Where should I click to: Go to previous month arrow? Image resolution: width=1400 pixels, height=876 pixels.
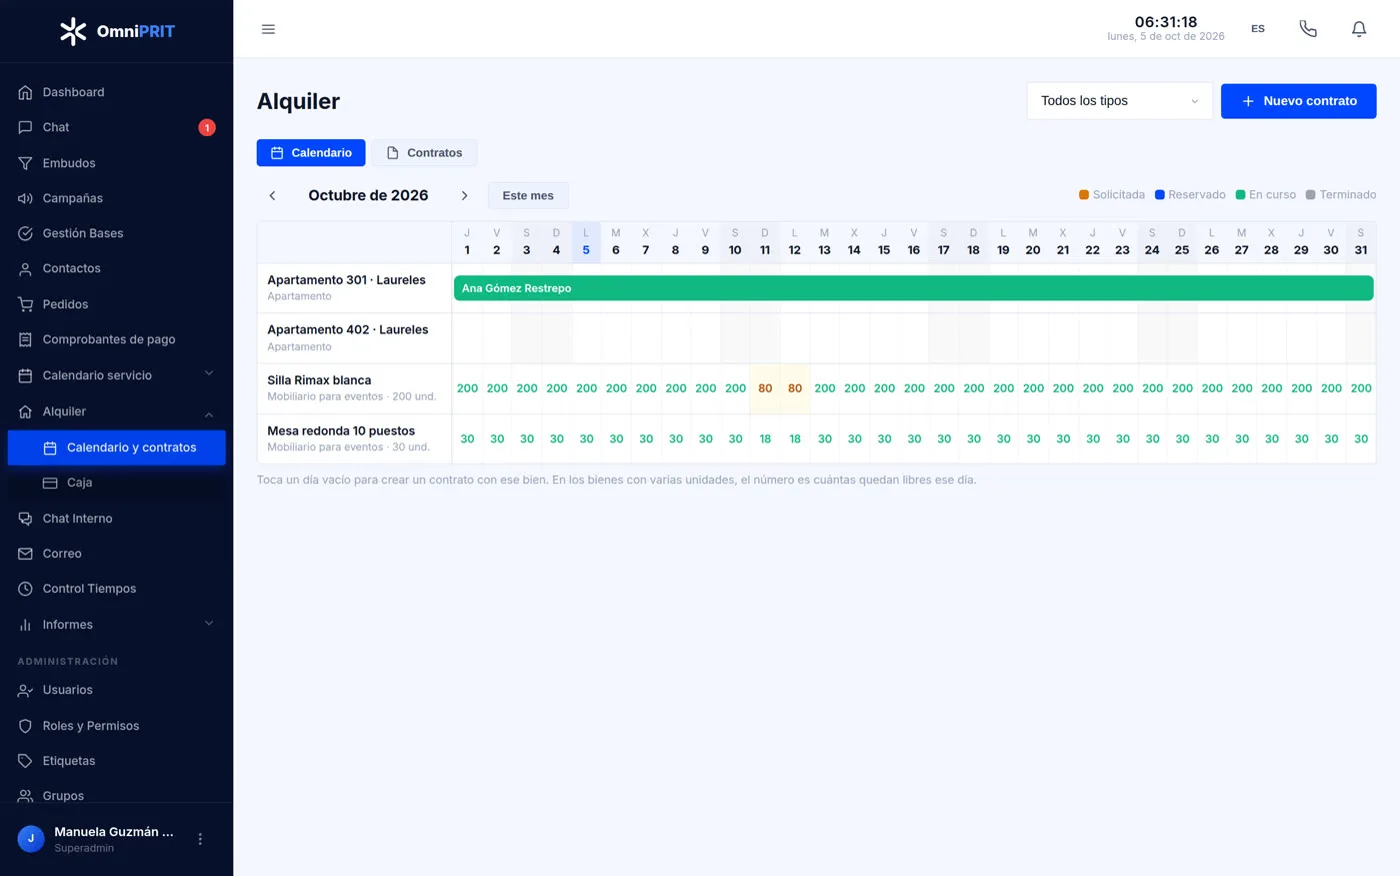[272, 196]
